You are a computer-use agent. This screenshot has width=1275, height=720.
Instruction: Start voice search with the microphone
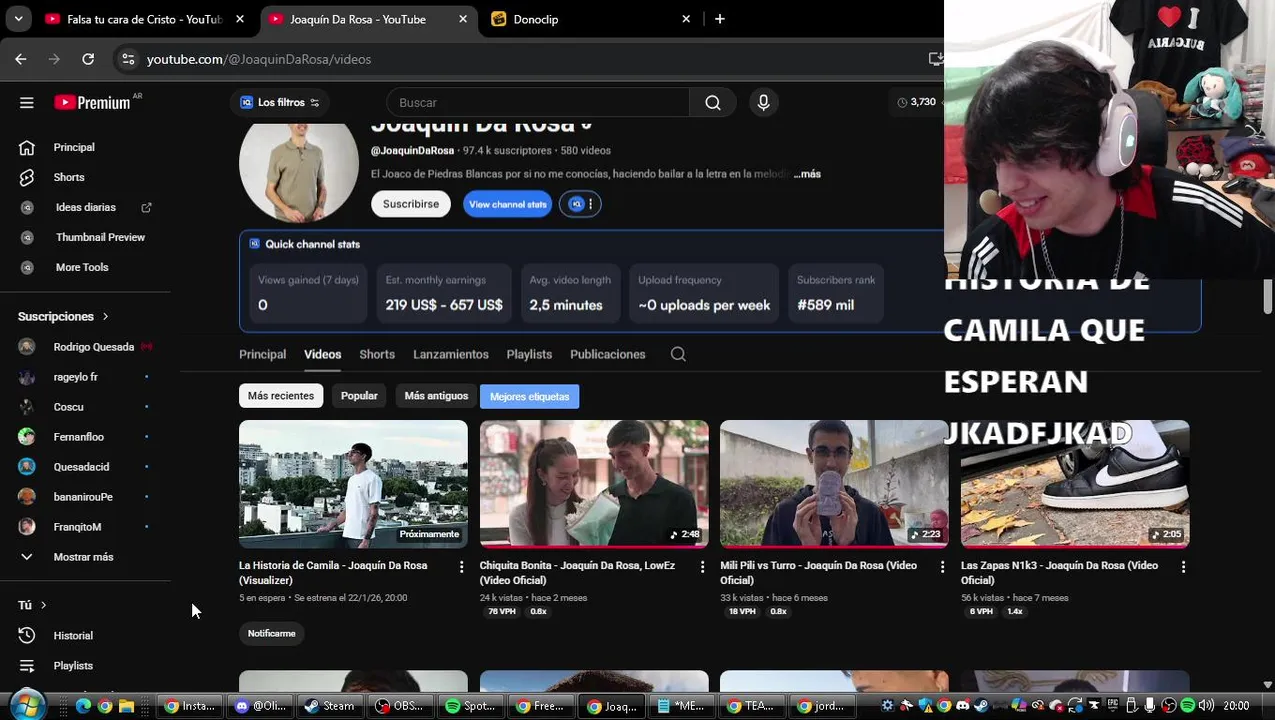[764, 102]
